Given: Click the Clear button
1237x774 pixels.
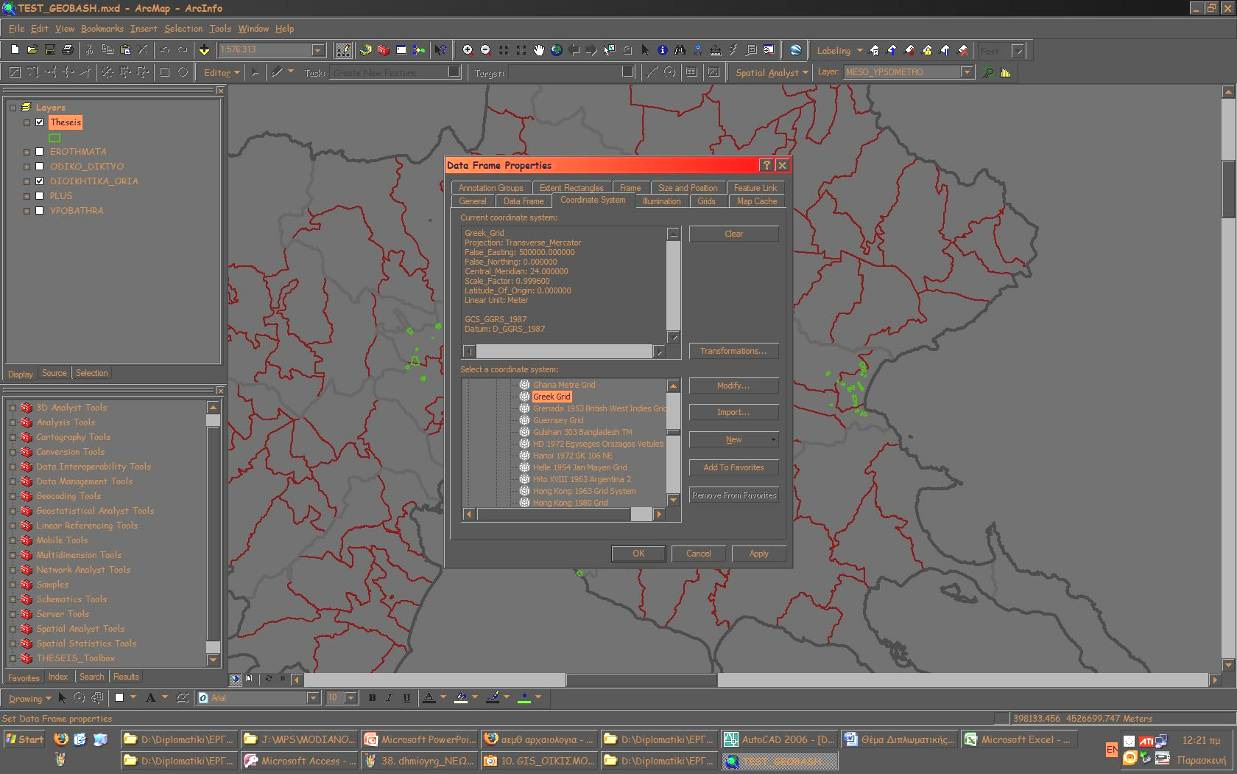Looking at the screenshot, I should pyautogui.click(x=733, y=233).
